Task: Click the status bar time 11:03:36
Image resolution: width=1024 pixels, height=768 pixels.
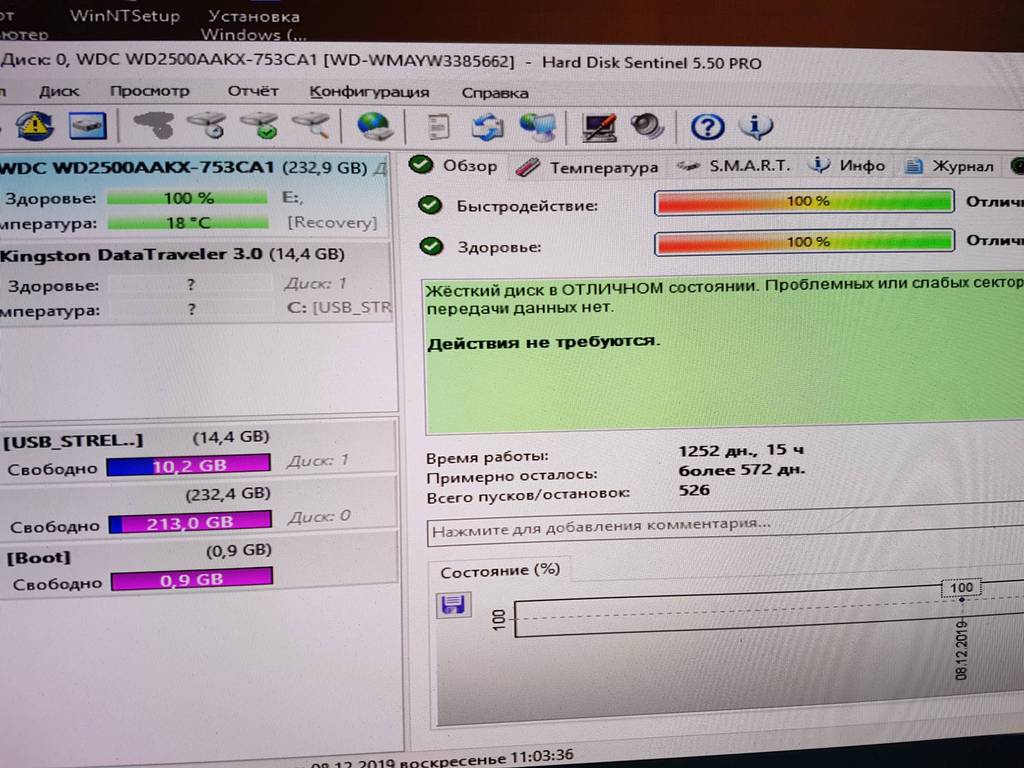Action: tap(541, 757)
